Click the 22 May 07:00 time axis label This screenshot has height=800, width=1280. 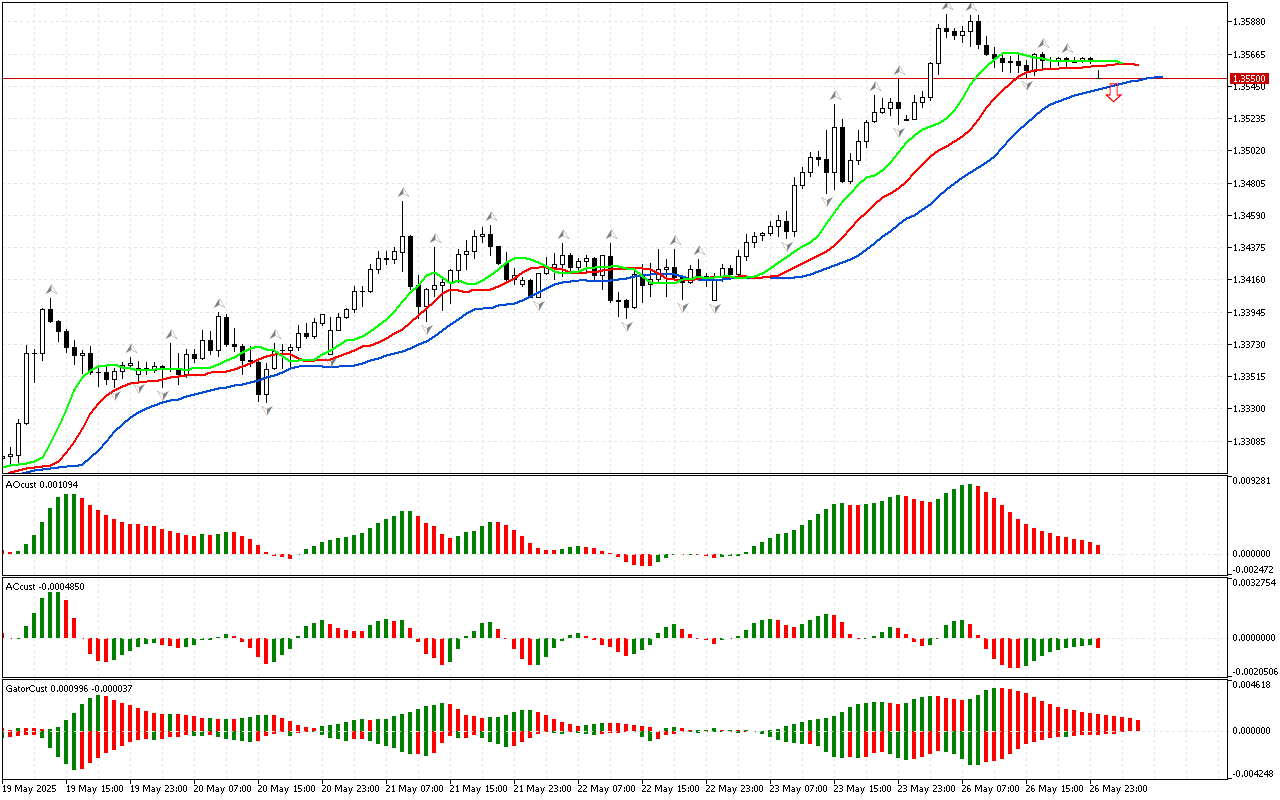tap(606, 788)
